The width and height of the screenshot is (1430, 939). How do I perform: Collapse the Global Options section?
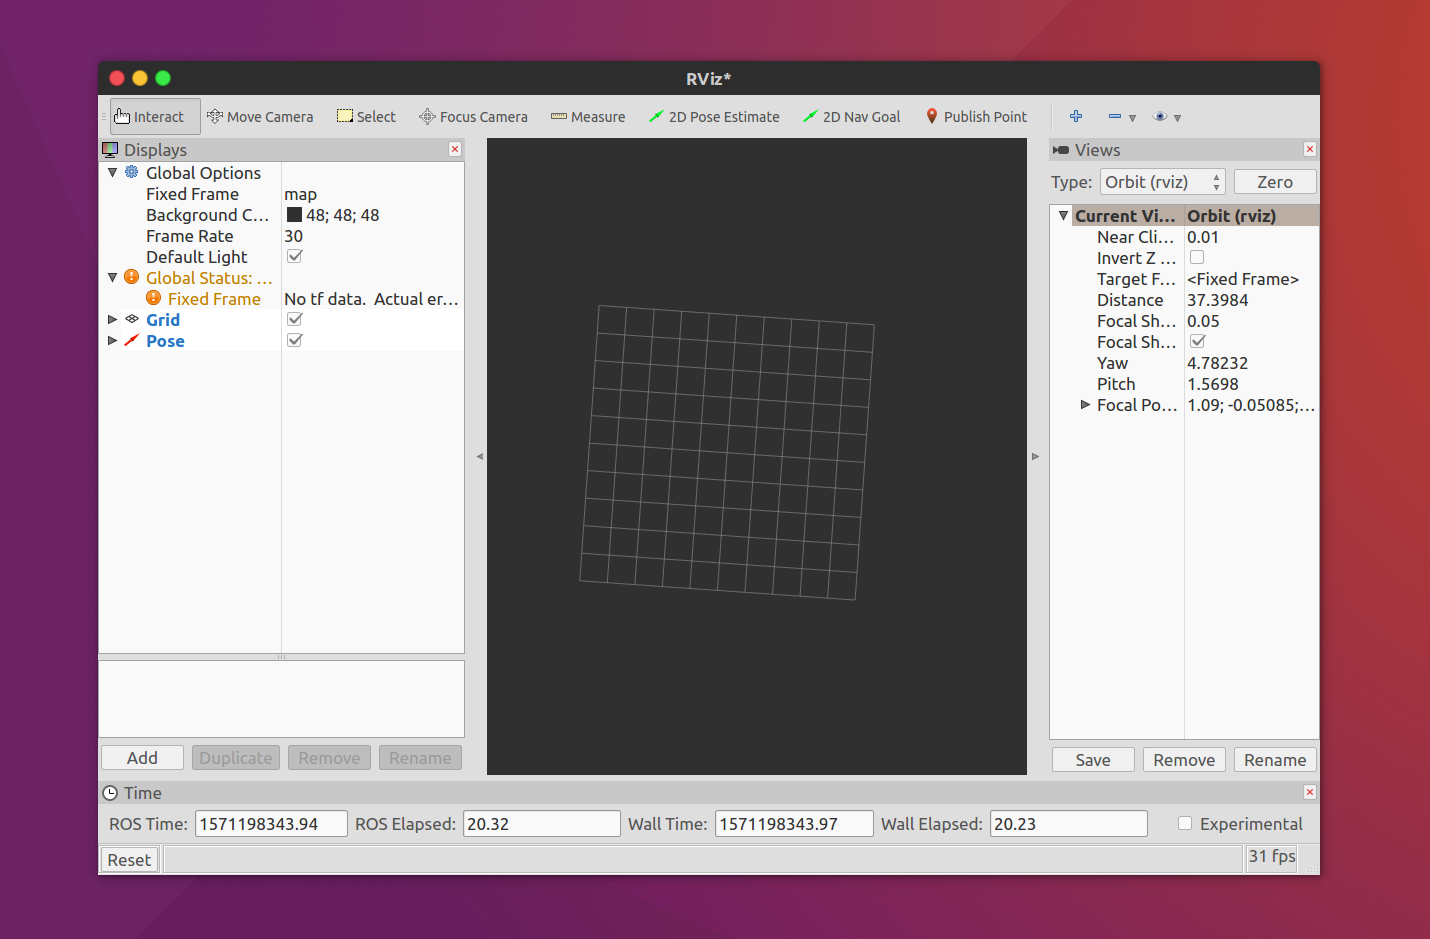click(x=112, y=172)
